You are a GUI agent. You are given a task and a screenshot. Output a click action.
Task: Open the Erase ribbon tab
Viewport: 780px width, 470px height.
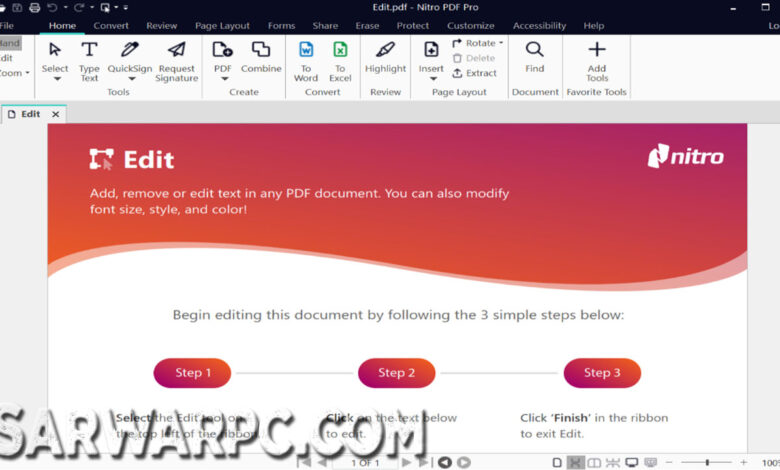tap(367, 25)
